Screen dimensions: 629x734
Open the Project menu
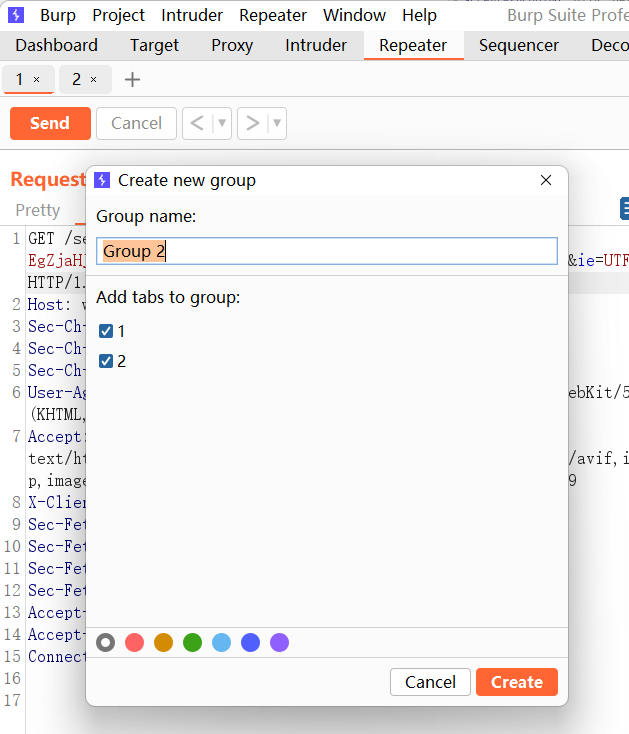pyautogui.click(x=118, y=15)
